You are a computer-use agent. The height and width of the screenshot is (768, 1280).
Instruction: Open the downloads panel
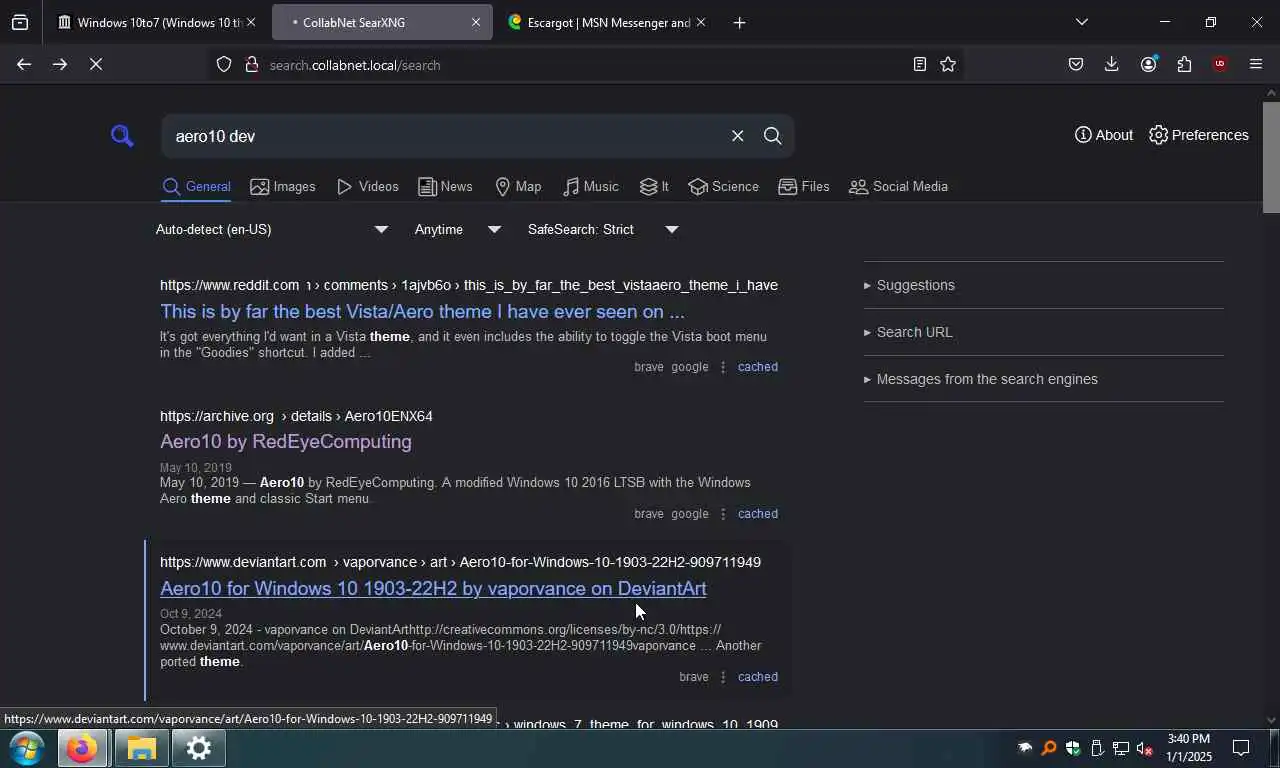(1112, 64)
